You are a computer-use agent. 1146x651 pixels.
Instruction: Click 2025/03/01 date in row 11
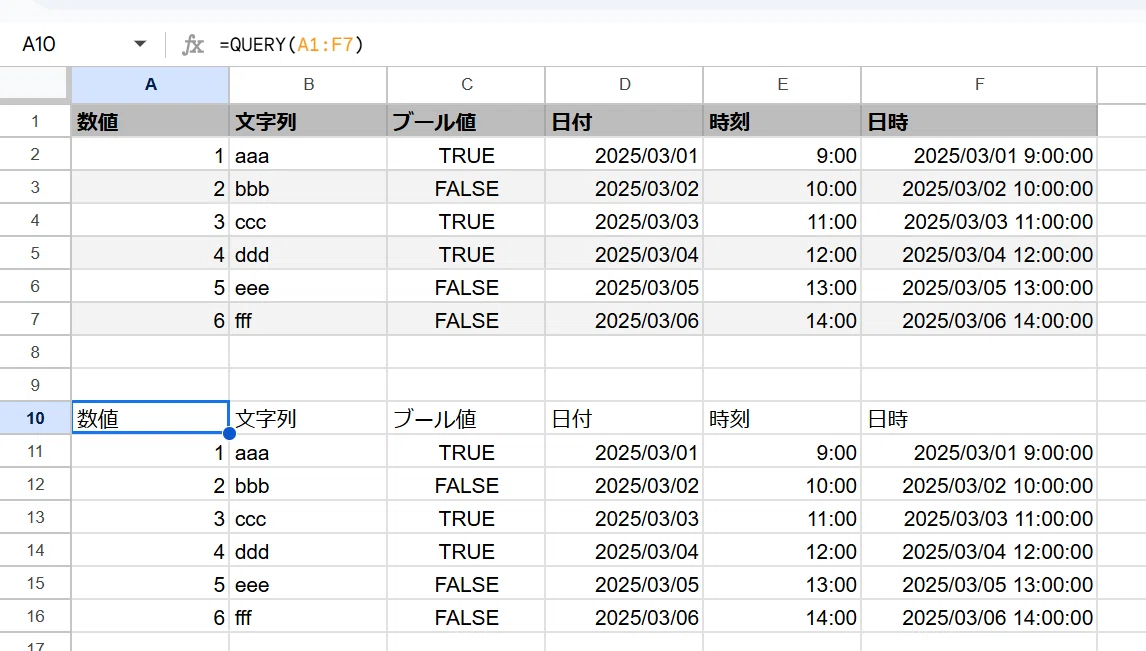point(624,452)
